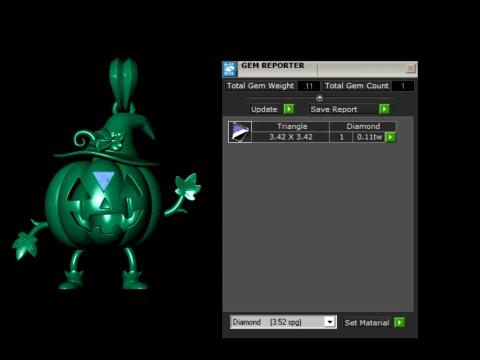480x360 pixels.
Task: Click the Update label button
Action: [x=266, y=109]
